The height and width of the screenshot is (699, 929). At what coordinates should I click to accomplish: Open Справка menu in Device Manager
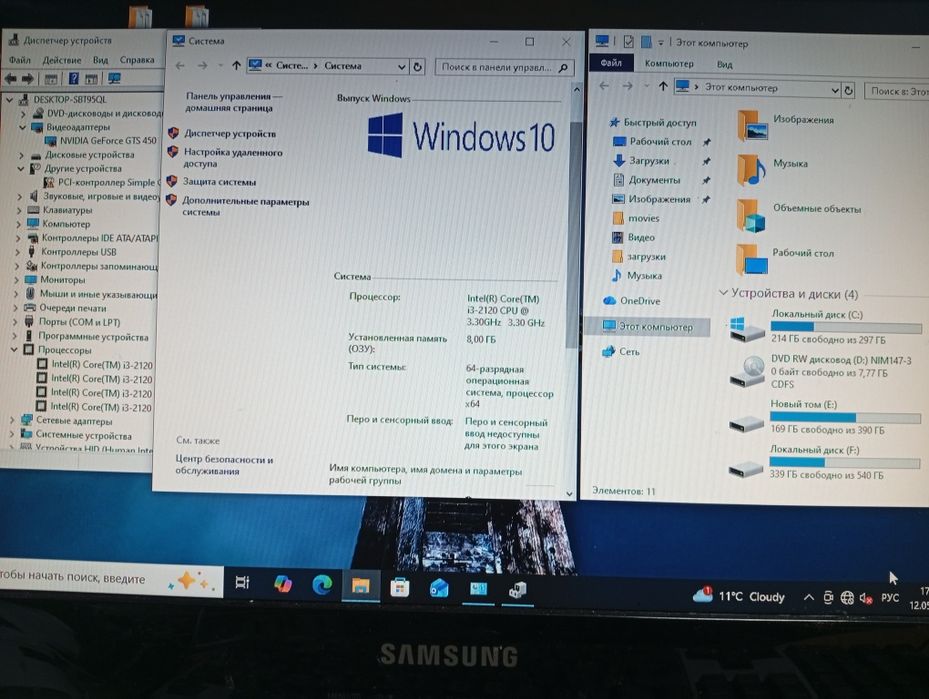point(137,60)
